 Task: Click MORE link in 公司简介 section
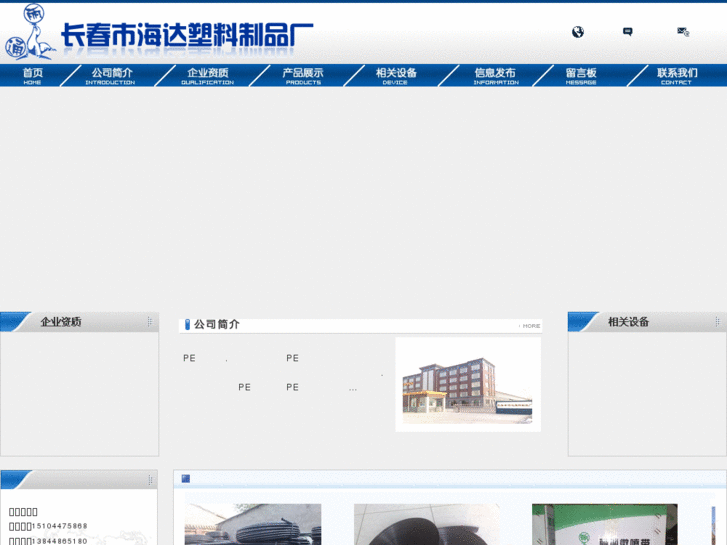coord(529,326)
